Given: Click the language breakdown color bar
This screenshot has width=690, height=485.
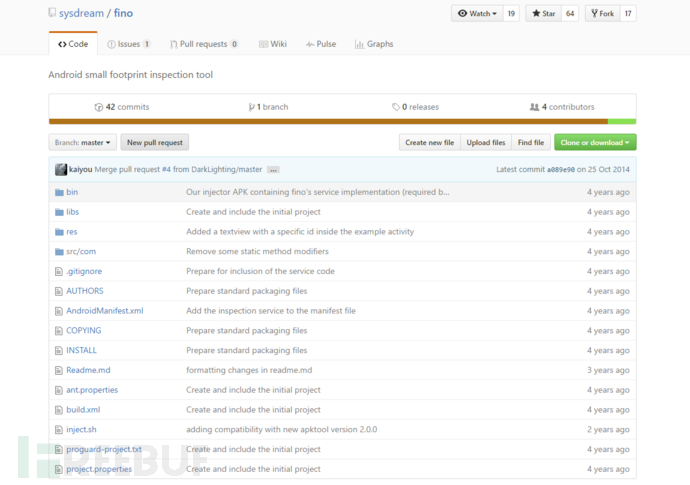Looking at the screenshot, I should click(342, 121).
